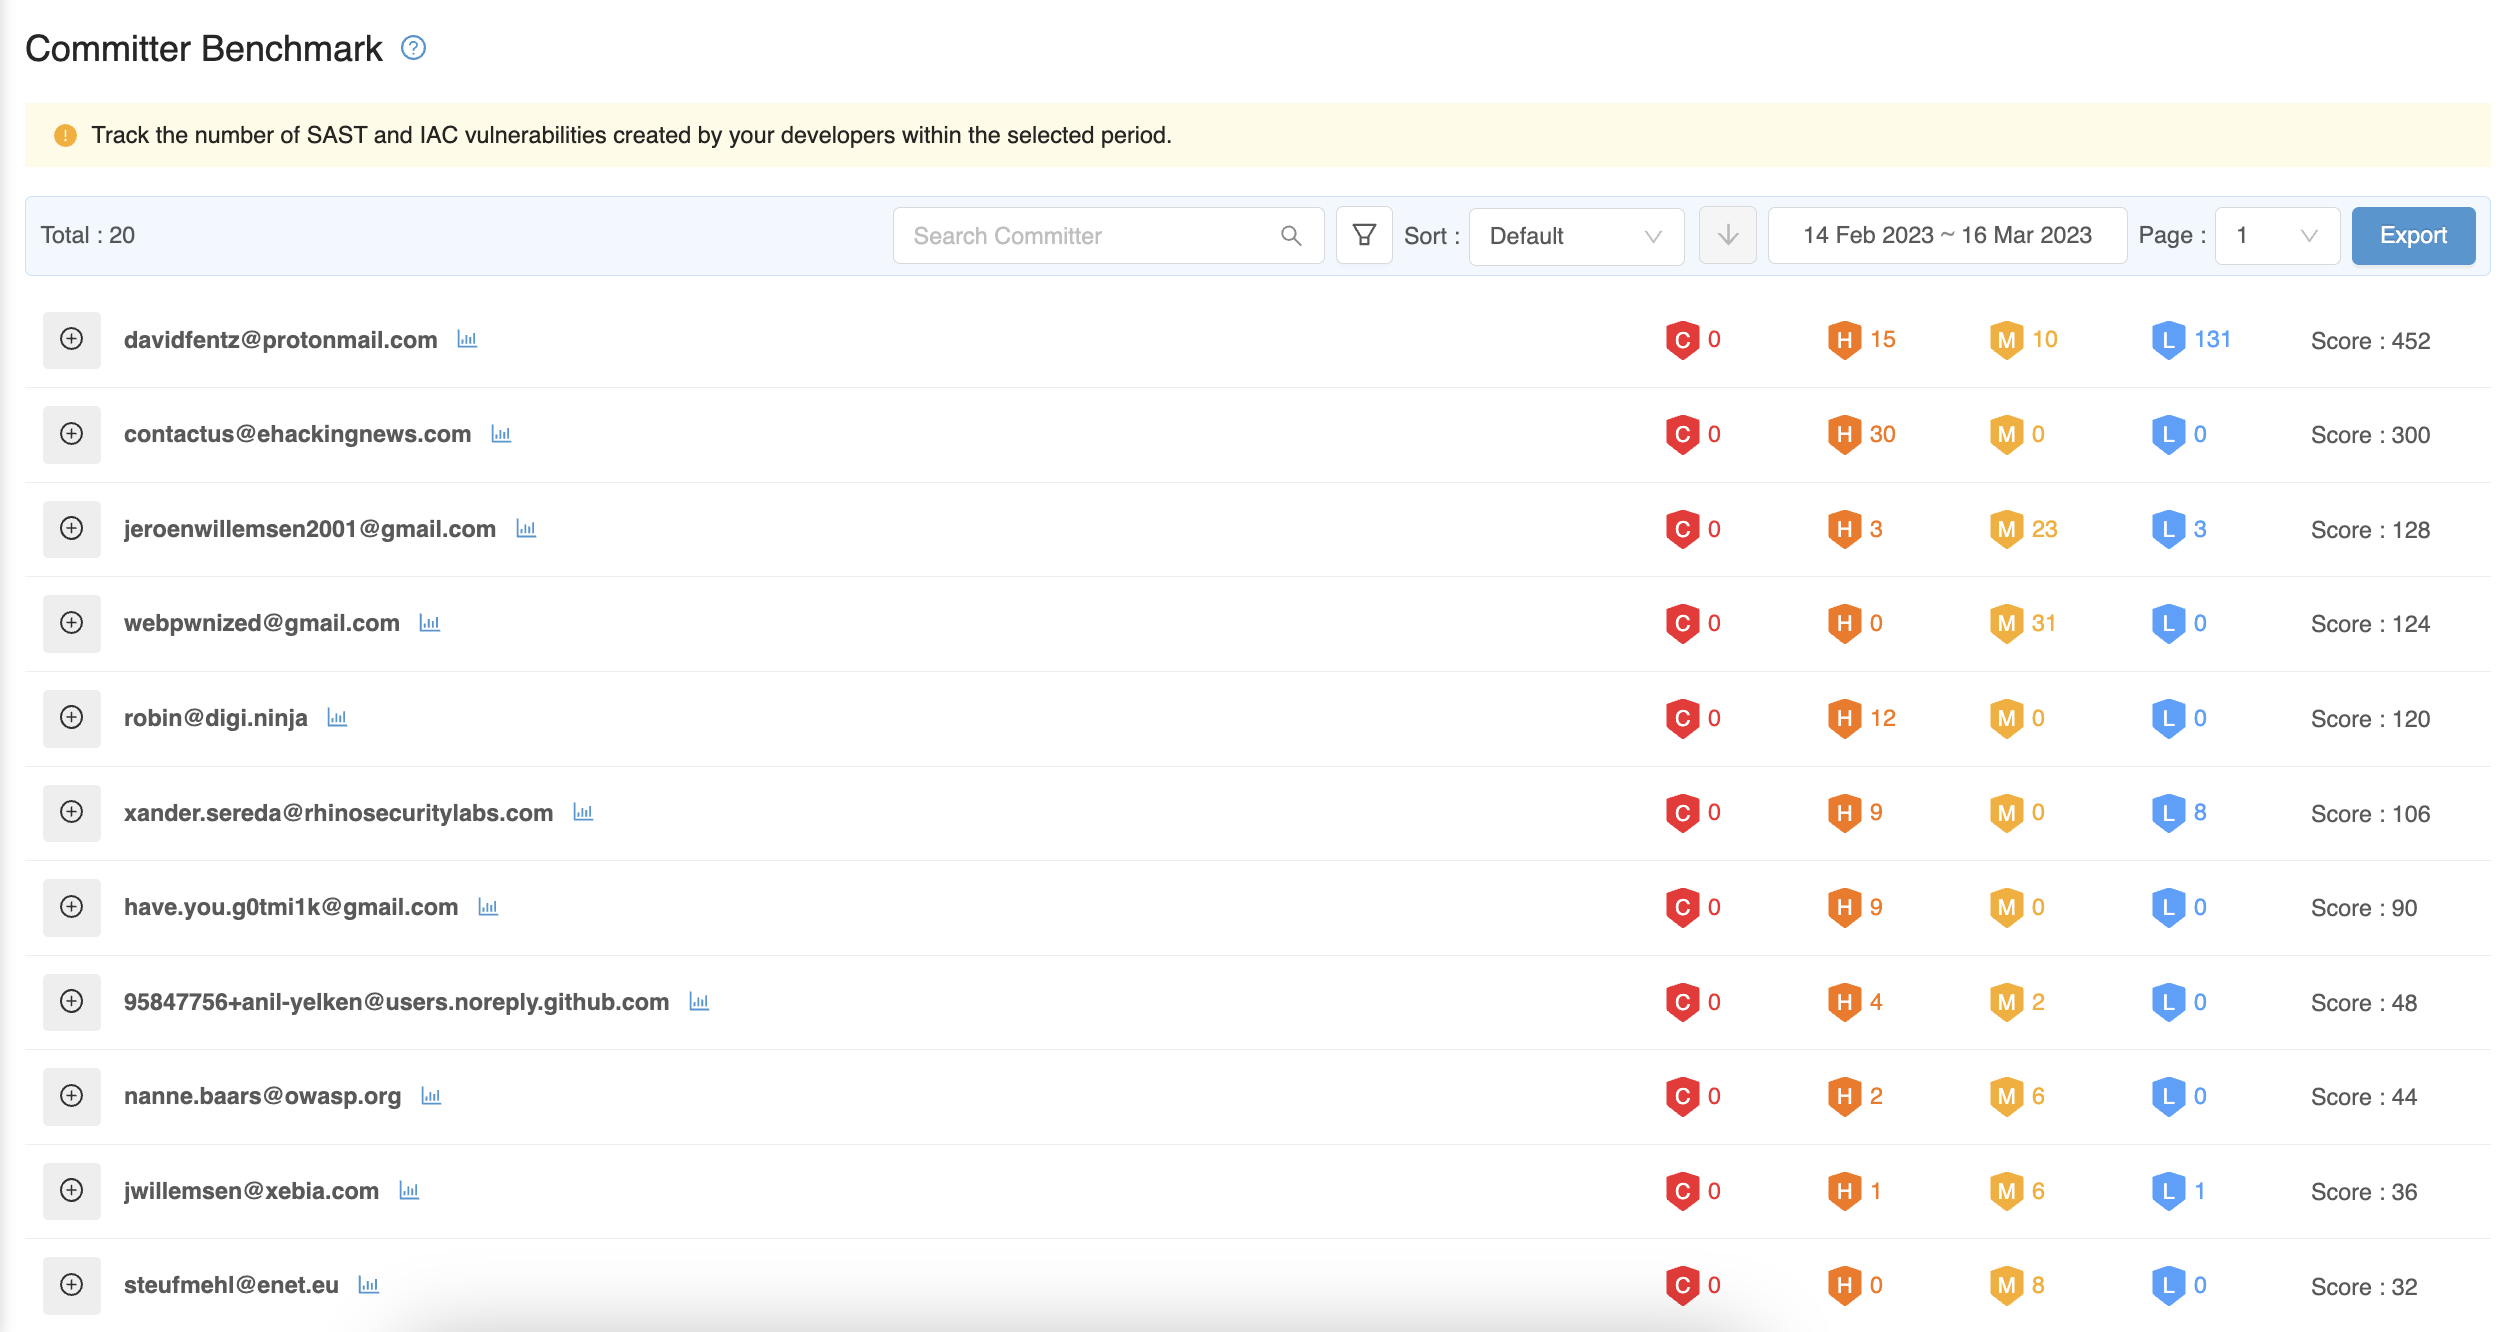Expand the robin@digi.ninja row
The image size is (2496, 1332).
[72, 718]
